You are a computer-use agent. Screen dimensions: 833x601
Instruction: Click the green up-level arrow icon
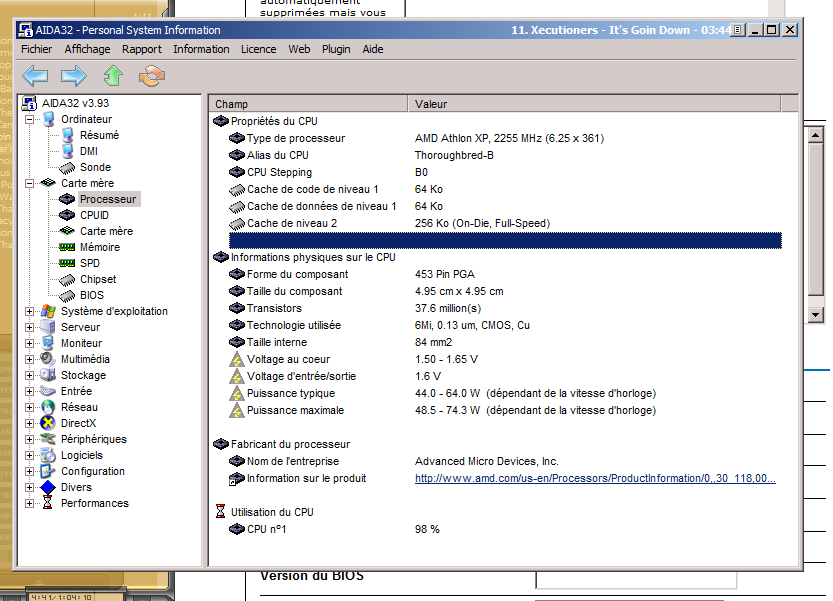(x=113, y=76)
